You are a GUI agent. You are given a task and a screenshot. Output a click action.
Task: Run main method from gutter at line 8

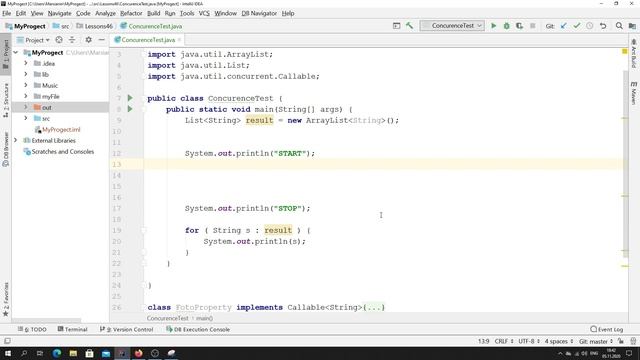(130, 109)
